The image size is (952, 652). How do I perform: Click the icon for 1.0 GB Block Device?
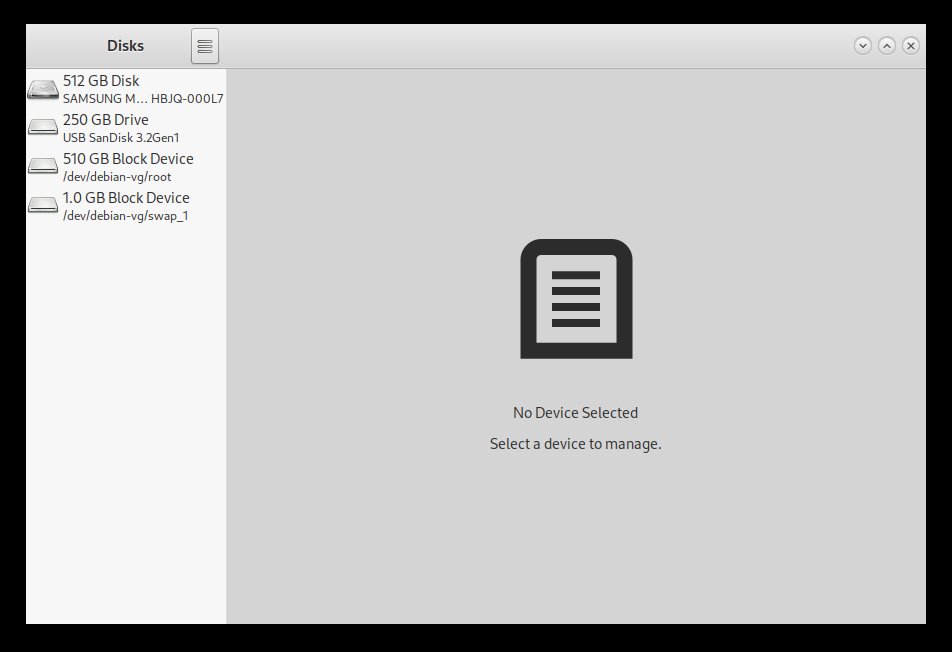click(43, 205)
